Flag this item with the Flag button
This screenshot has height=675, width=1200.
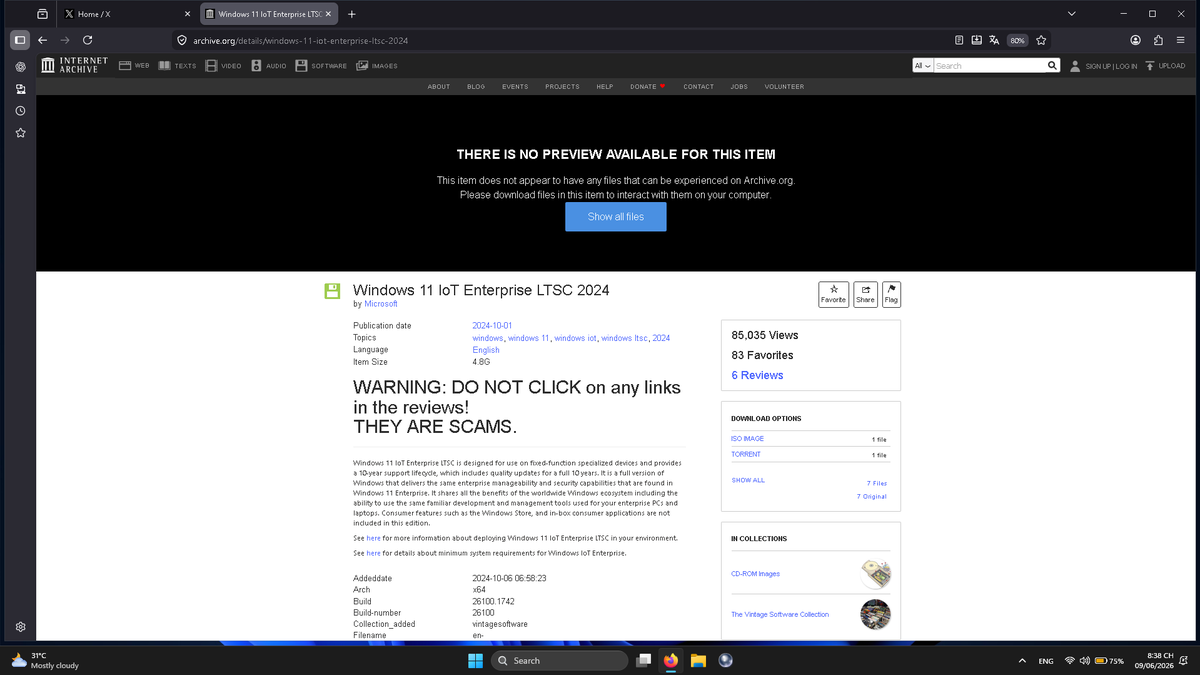(891, 294)
